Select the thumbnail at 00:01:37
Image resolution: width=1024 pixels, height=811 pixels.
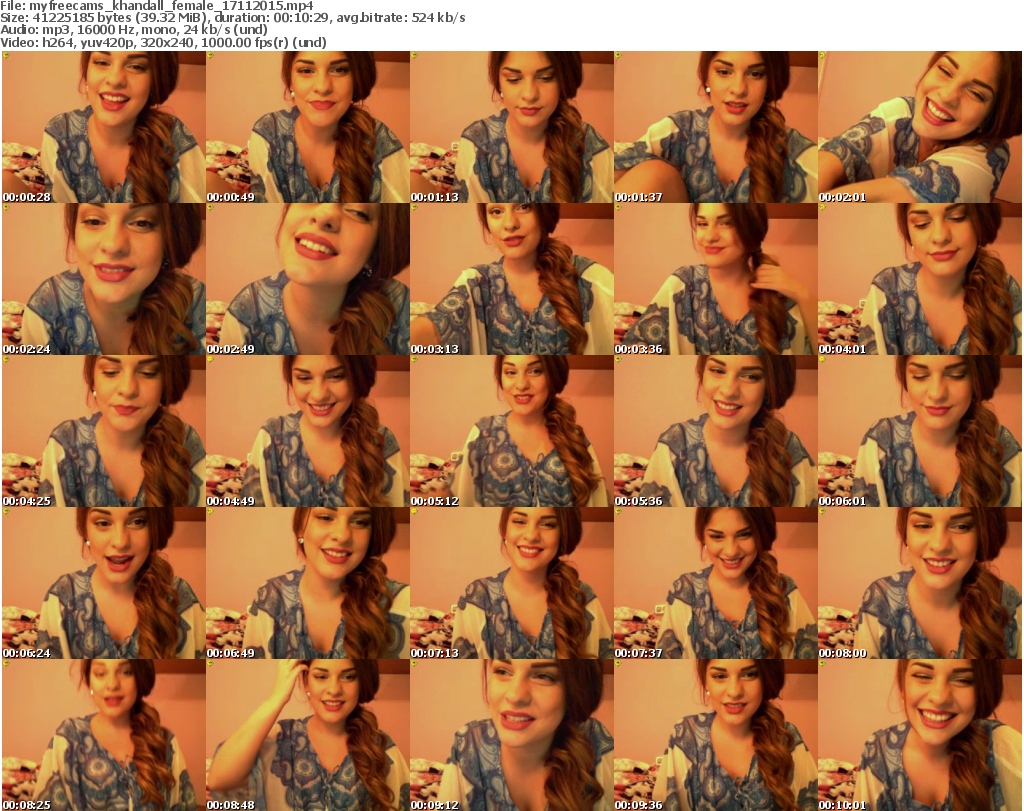[x=716, y=127]
